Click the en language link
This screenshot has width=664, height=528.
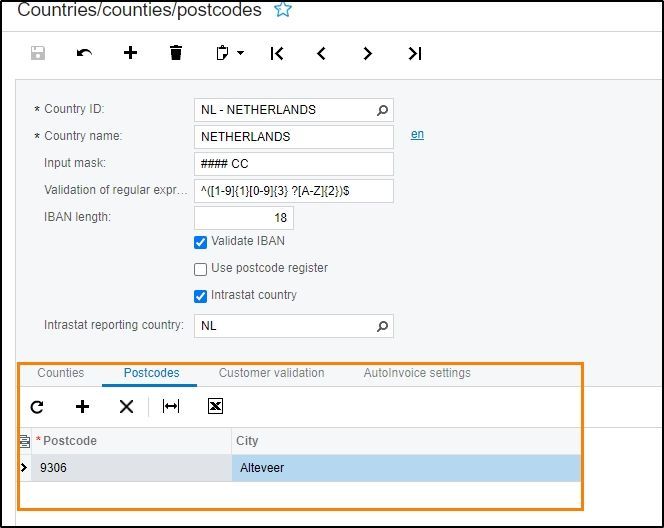click(x=417, y=135)
